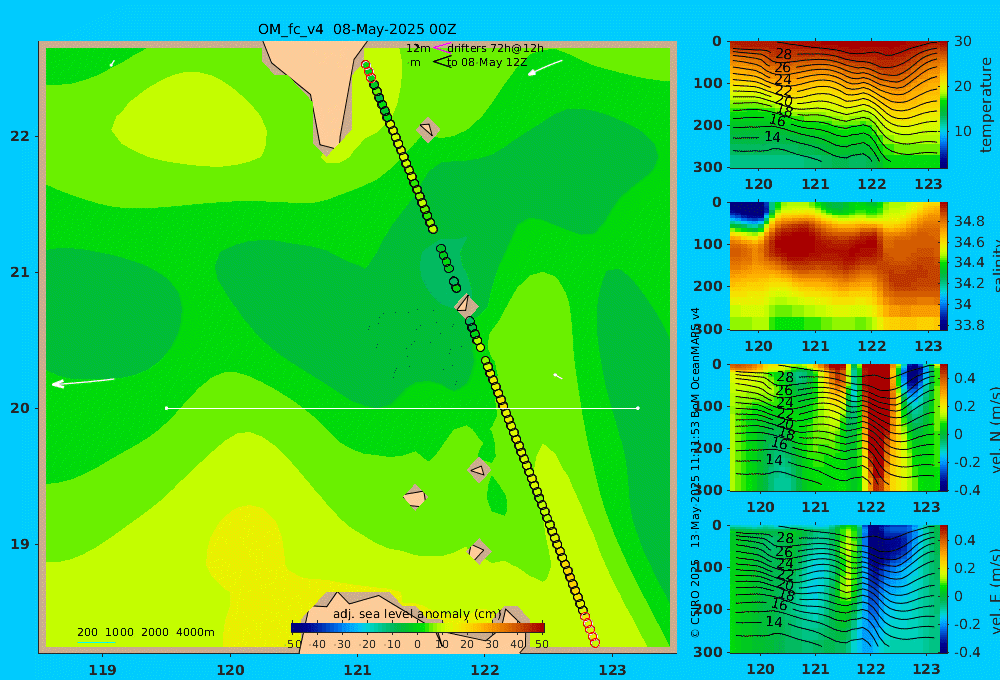Image resolution: width=1000 pixels, height=680 pixels.
Task: Click the '200 1000 2000 4000m' depth legend
Action: coord(145,632)
